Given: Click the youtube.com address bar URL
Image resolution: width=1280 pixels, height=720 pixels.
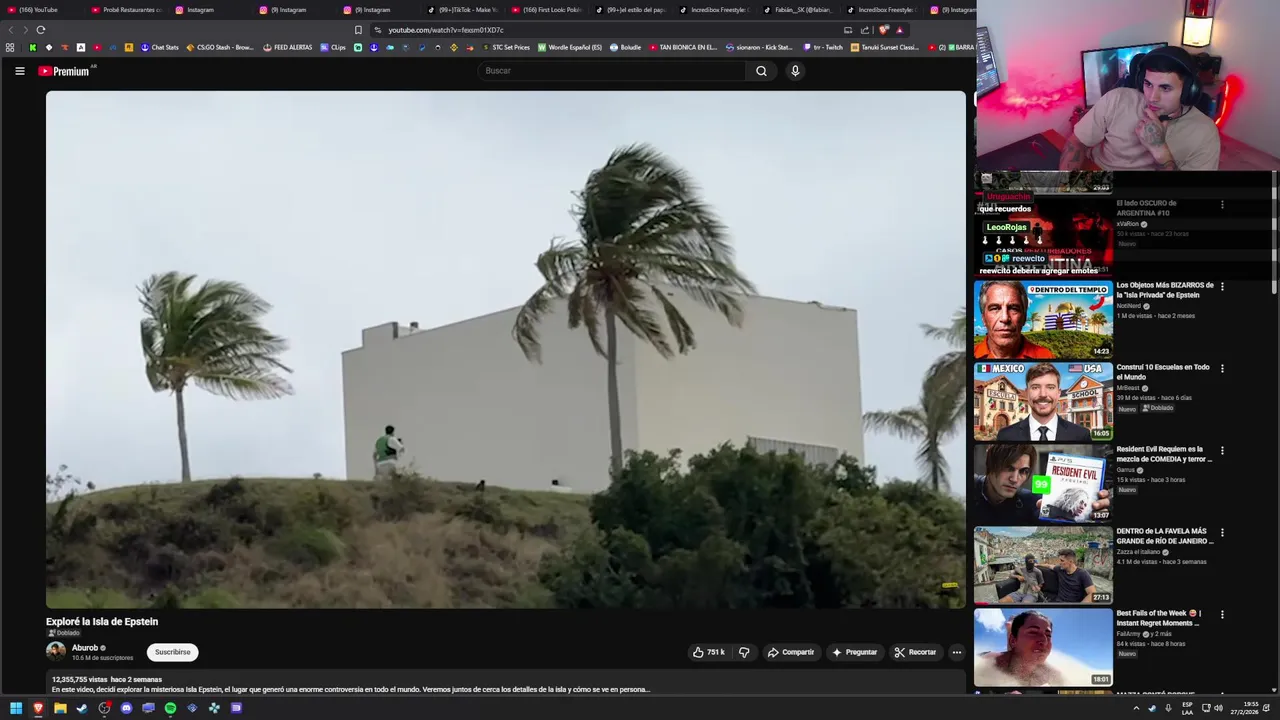Looking at the screenshot, I should pos(446,30).
